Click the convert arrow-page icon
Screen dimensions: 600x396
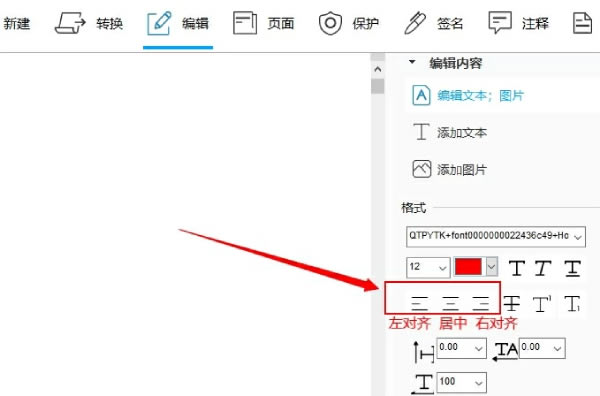tap(70, 23)
